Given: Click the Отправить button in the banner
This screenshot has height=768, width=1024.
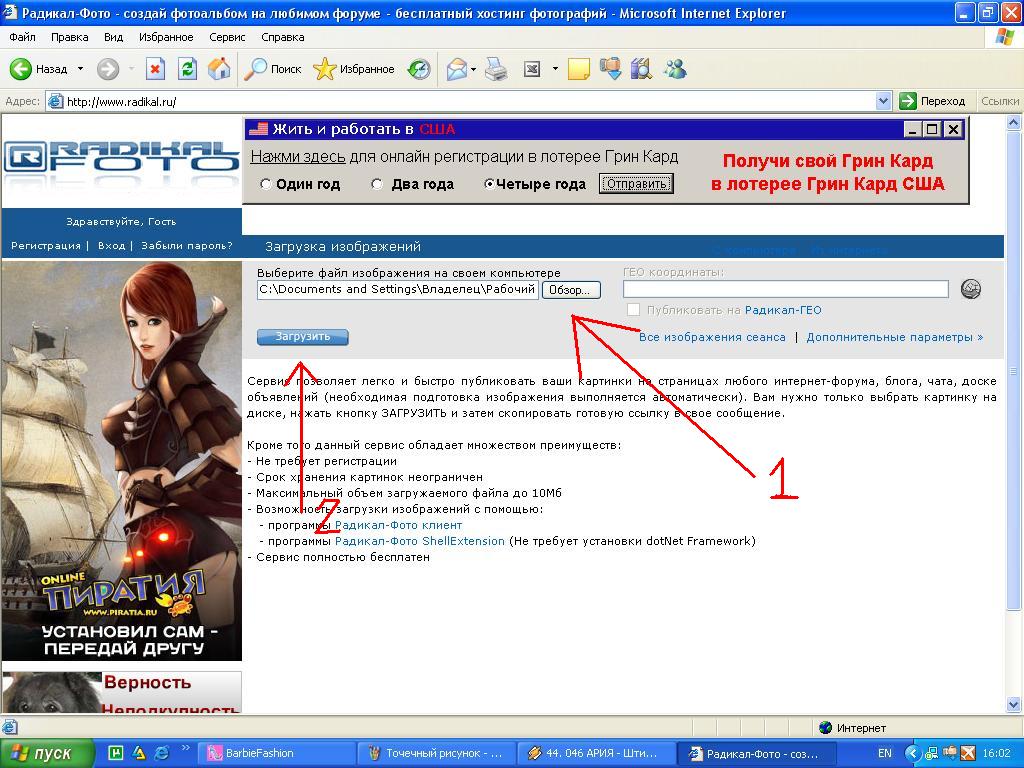Looking at the screenshot, I should coord(636,184).
